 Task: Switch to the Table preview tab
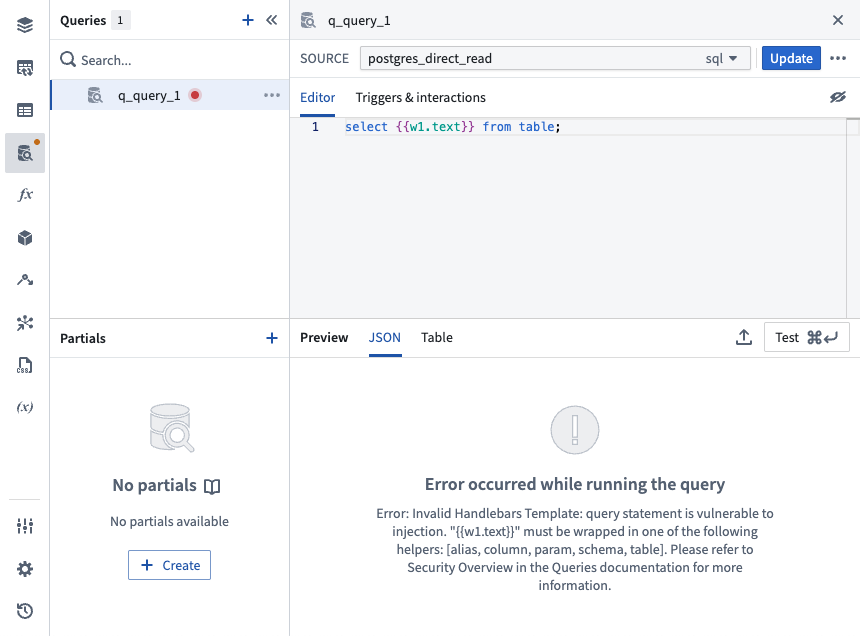tap(437, 338)
